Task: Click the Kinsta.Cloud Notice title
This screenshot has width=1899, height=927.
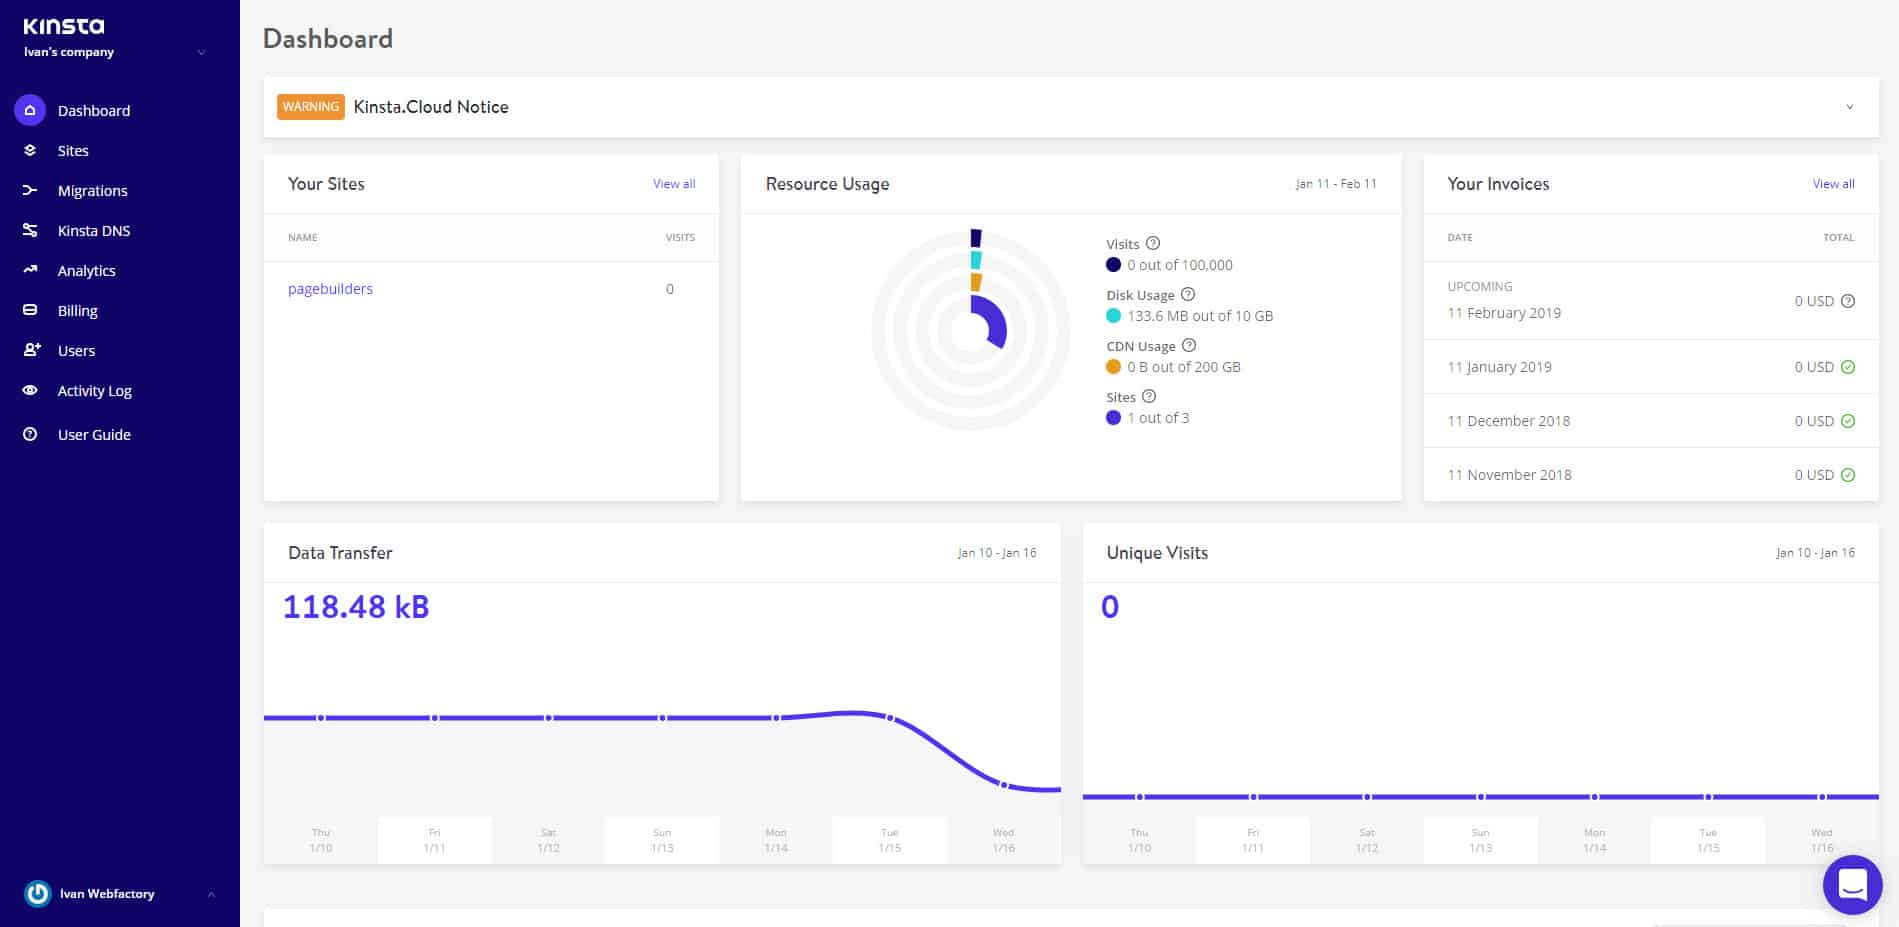Action: click(x=431, y=107)
